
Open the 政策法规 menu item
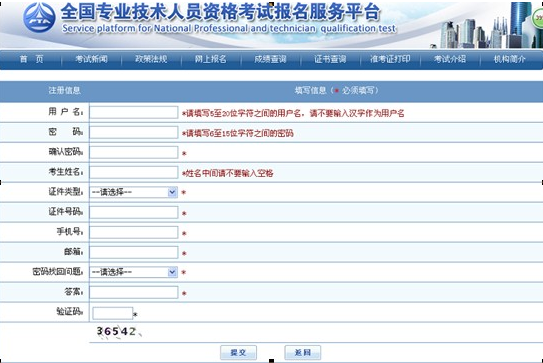(x=151, y=59)
